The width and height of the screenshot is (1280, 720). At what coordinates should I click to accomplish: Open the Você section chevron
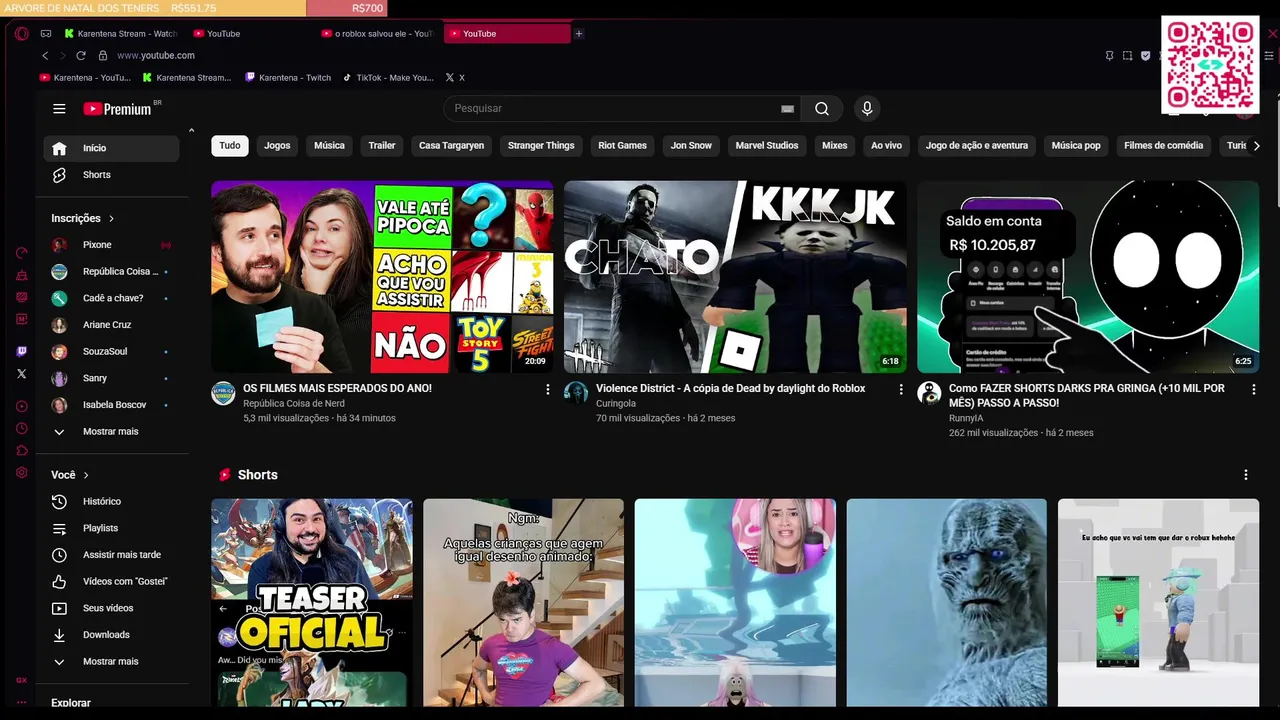(86, 475)
